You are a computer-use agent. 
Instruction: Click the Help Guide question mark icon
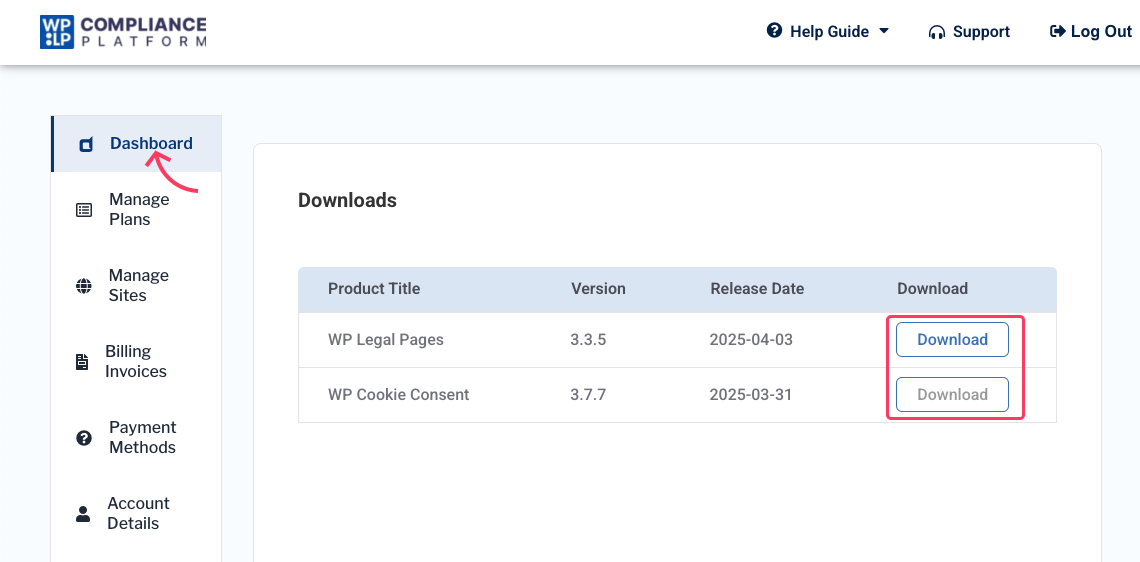point(774,31)
